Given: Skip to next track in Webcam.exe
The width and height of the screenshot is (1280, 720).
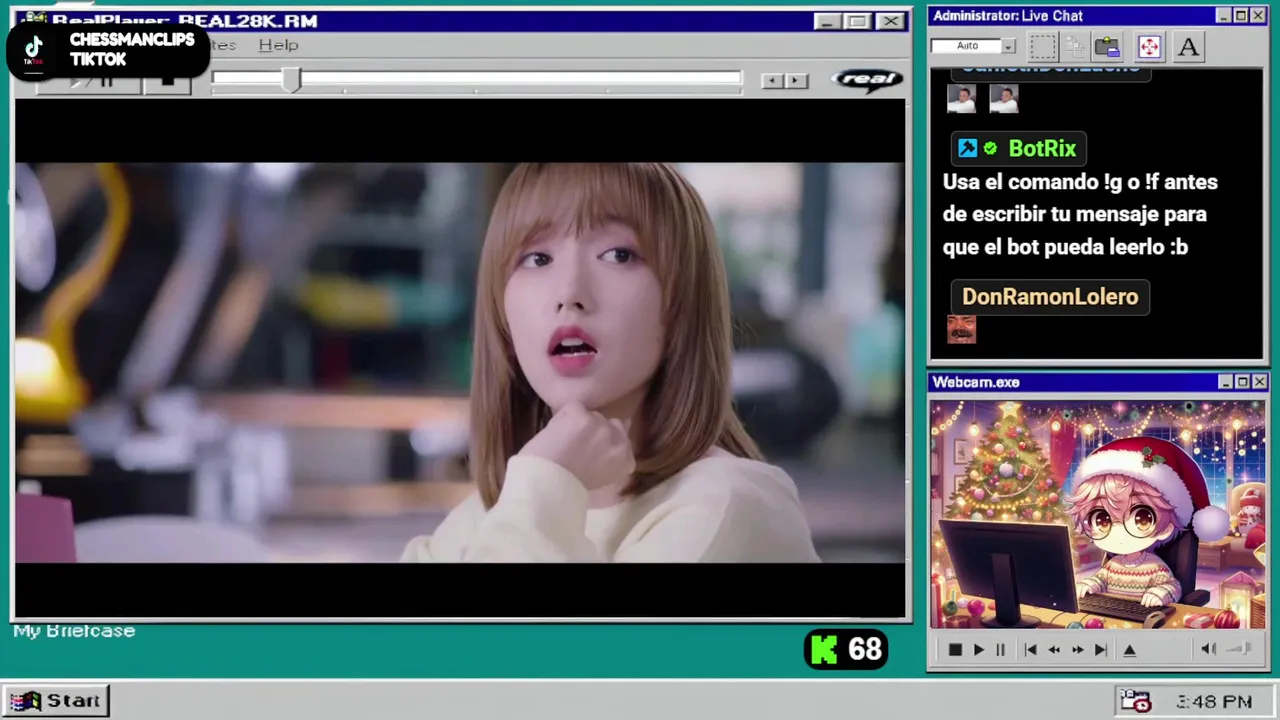Looking at the screenshot, I should [x=1101, y=650].
